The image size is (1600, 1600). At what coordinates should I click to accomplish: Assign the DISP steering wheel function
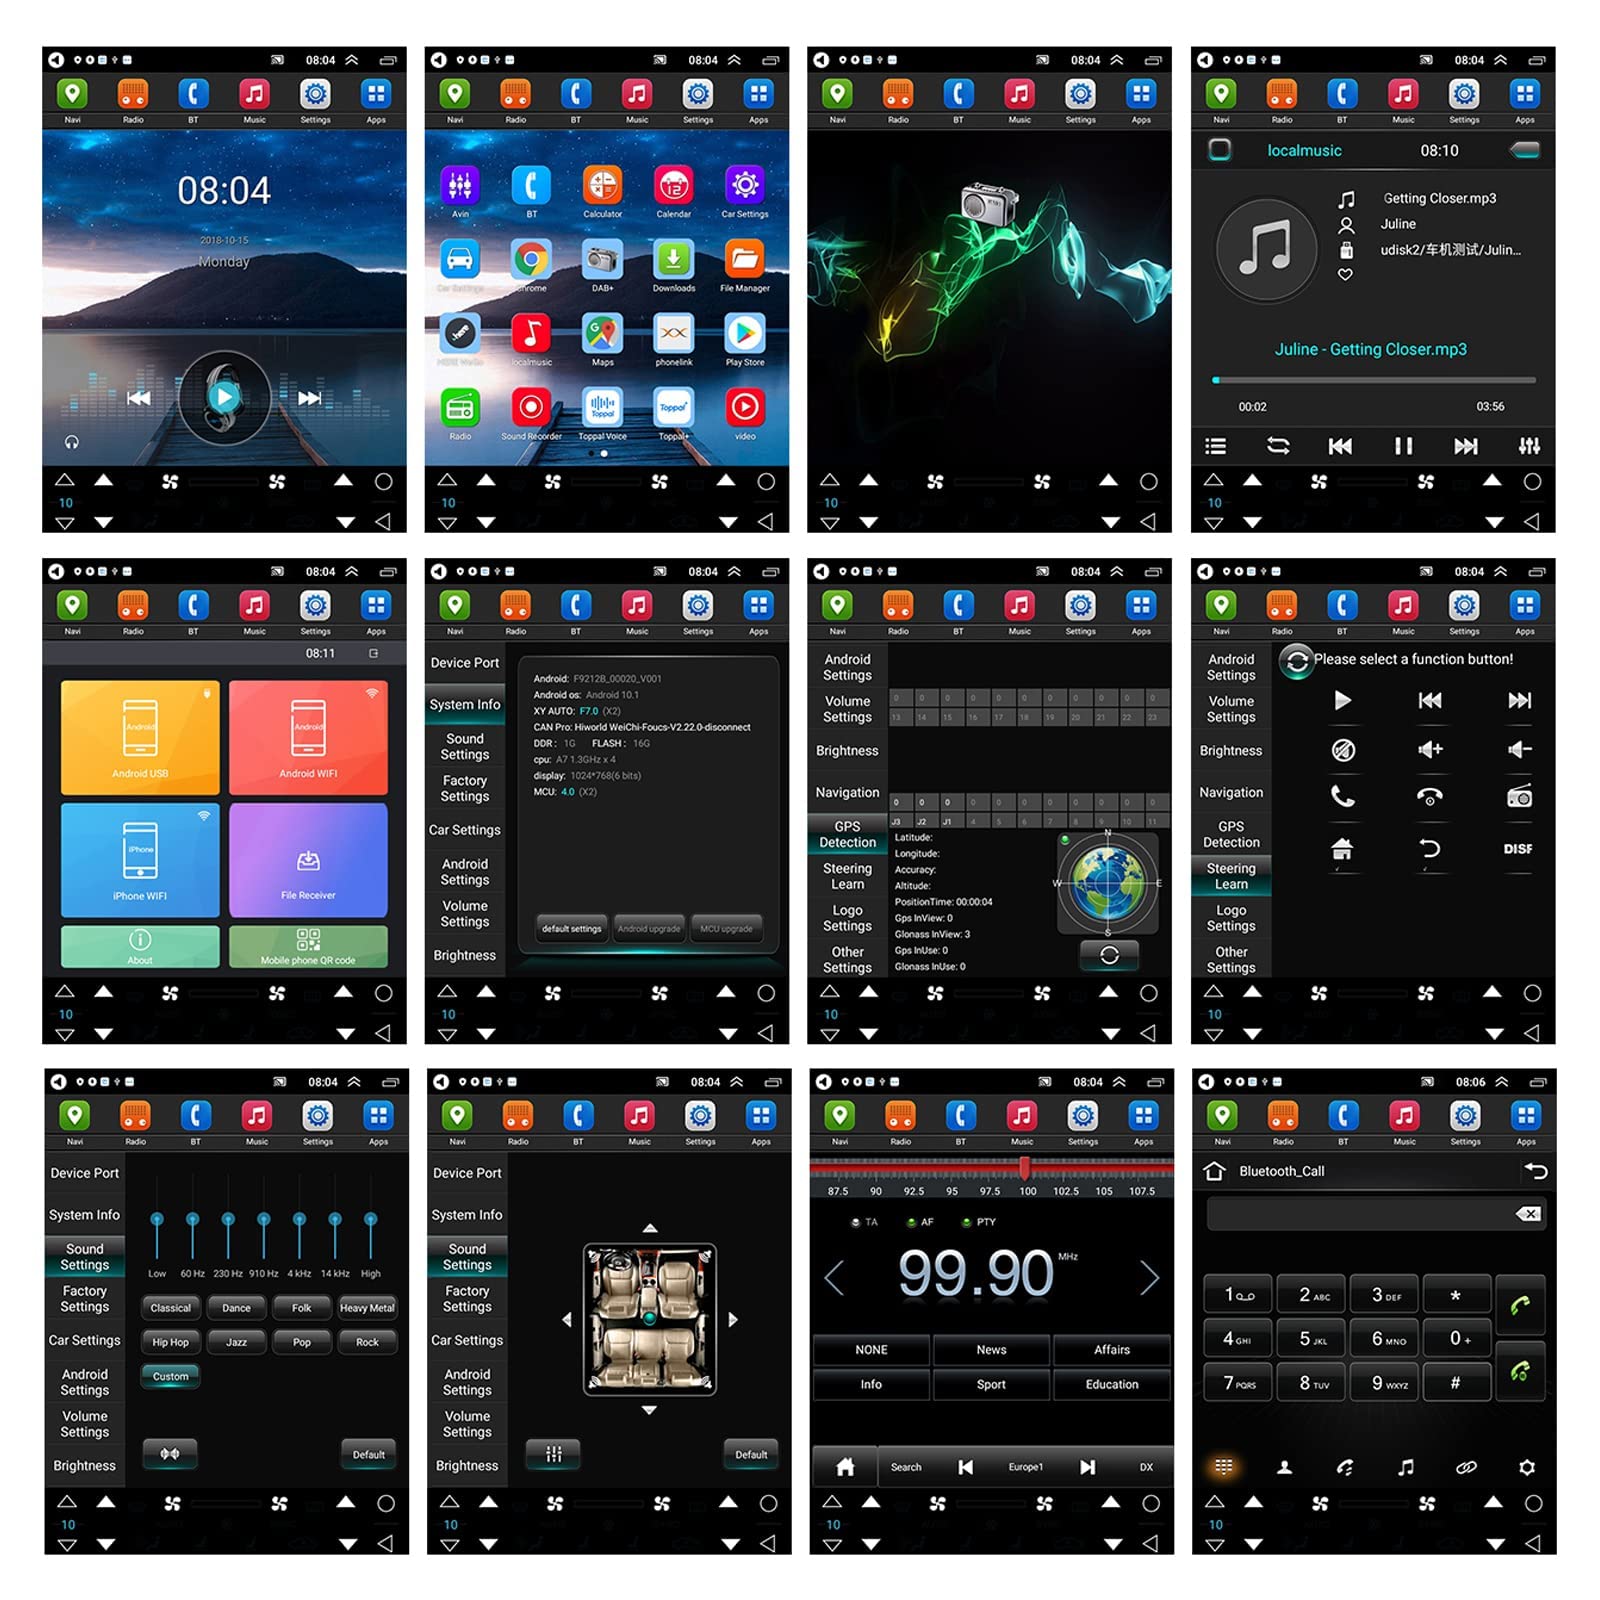1517,849
